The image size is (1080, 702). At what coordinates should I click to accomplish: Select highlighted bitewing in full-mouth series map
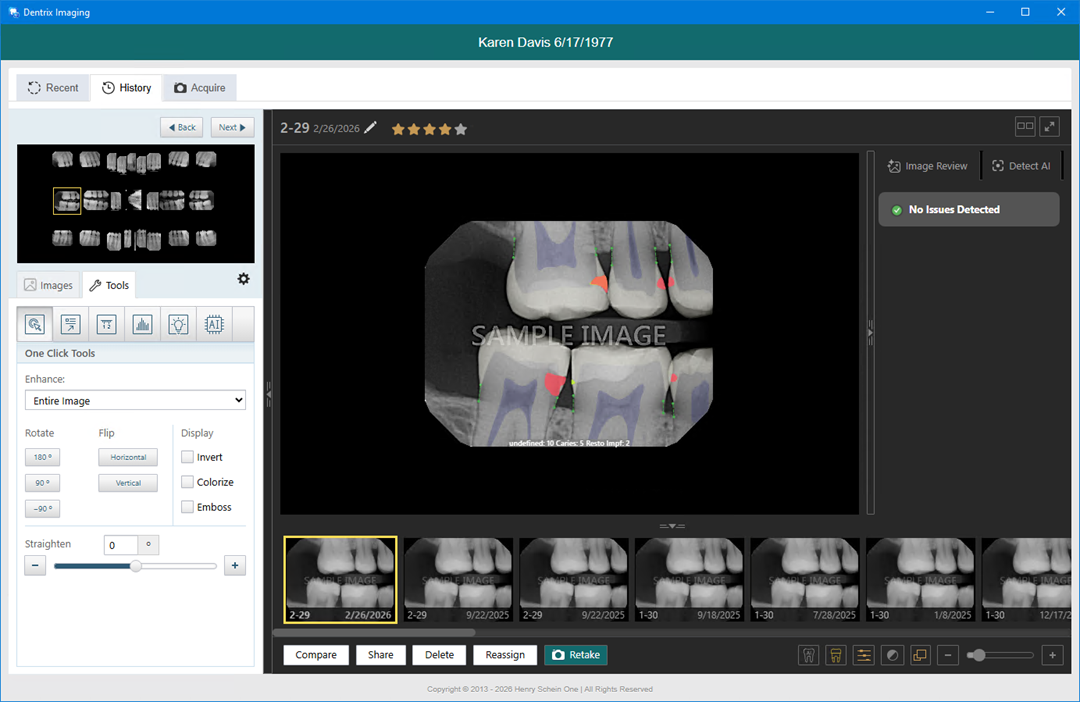point(67,201)
